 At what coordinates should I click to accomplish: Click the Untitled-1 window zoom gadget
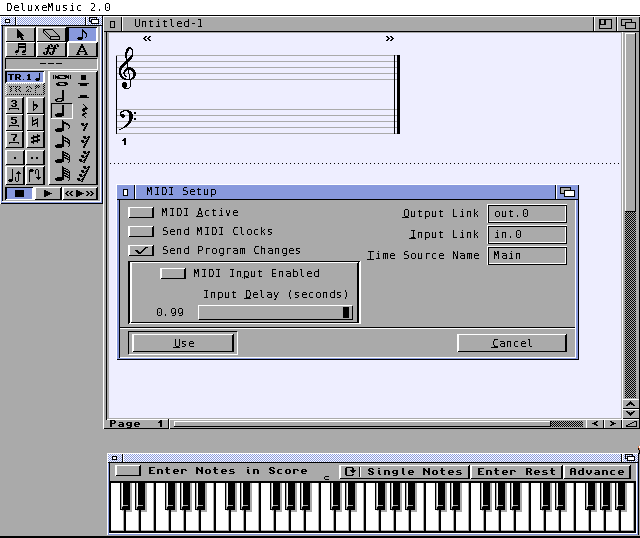coord(605,24)
